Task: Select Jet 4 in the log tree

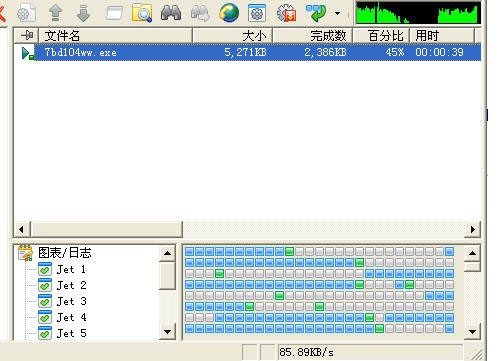Action: pyautogui.click(x=71, y=317)
